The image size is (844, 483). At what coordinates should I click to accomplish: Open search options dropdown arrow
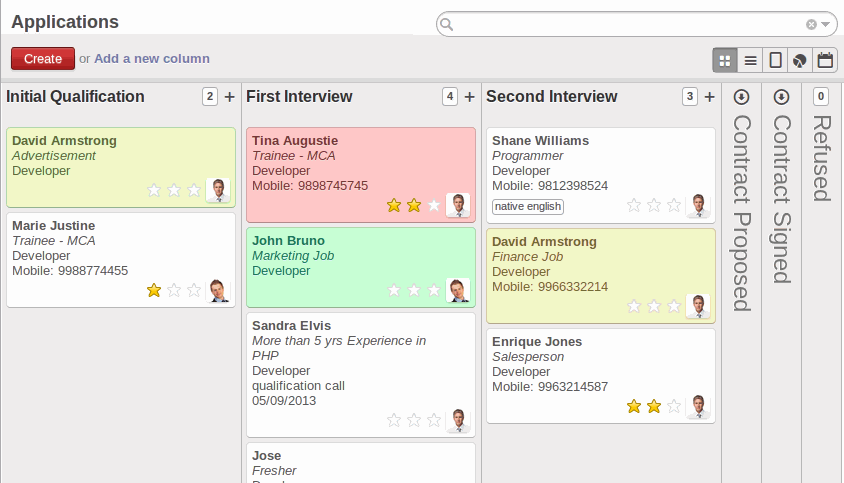[x=826, y=24]
